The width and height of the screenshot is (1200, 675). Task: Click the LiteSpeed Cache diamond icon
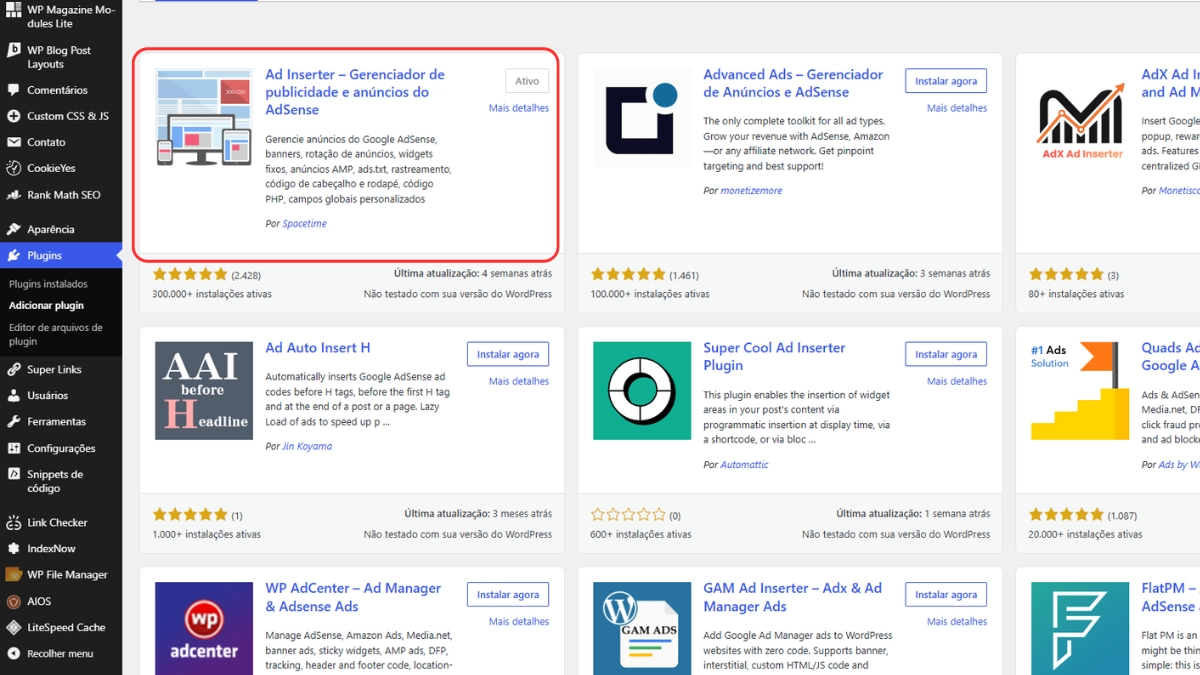[x=13, y=627]
